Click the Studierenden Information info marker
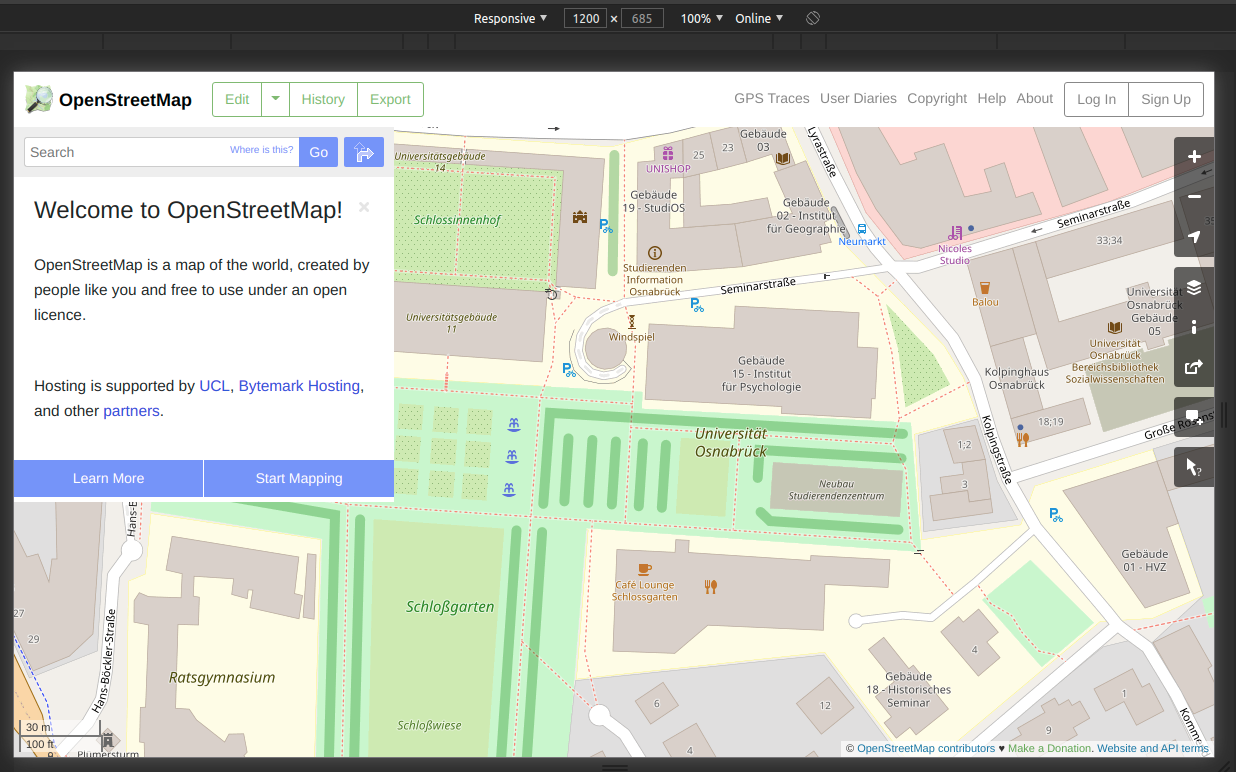This screenshot has height=772, width=1236. coord(655,253)
